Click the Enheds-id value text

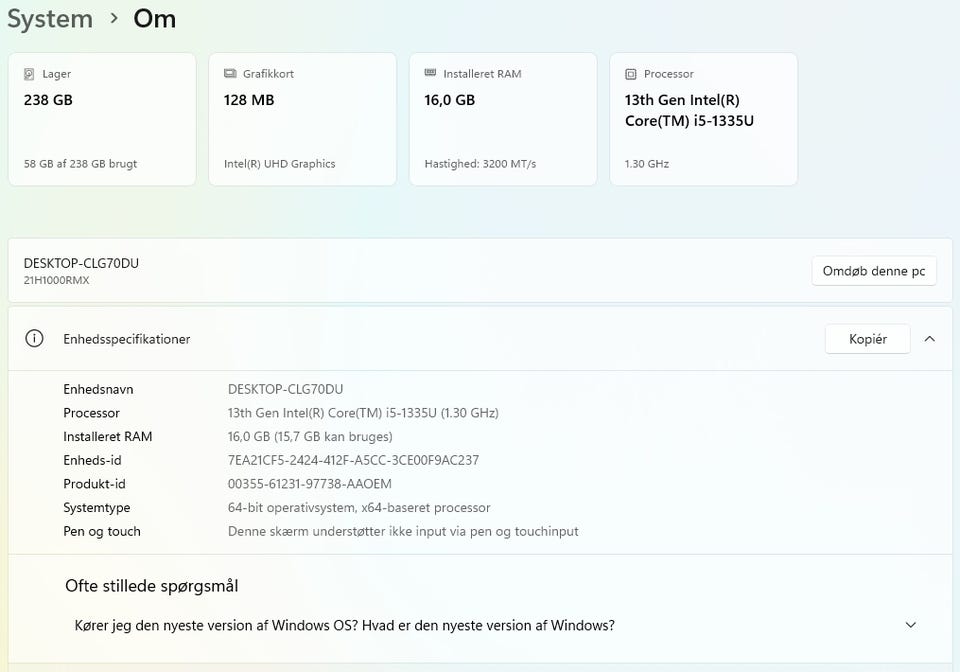tap(353, 460)
